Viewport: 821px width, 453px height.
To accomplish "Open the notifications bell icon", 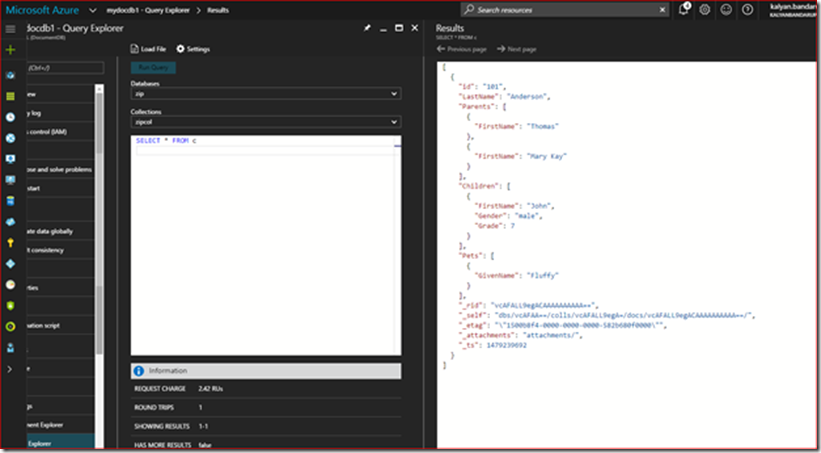I will [x=684, y=9].
